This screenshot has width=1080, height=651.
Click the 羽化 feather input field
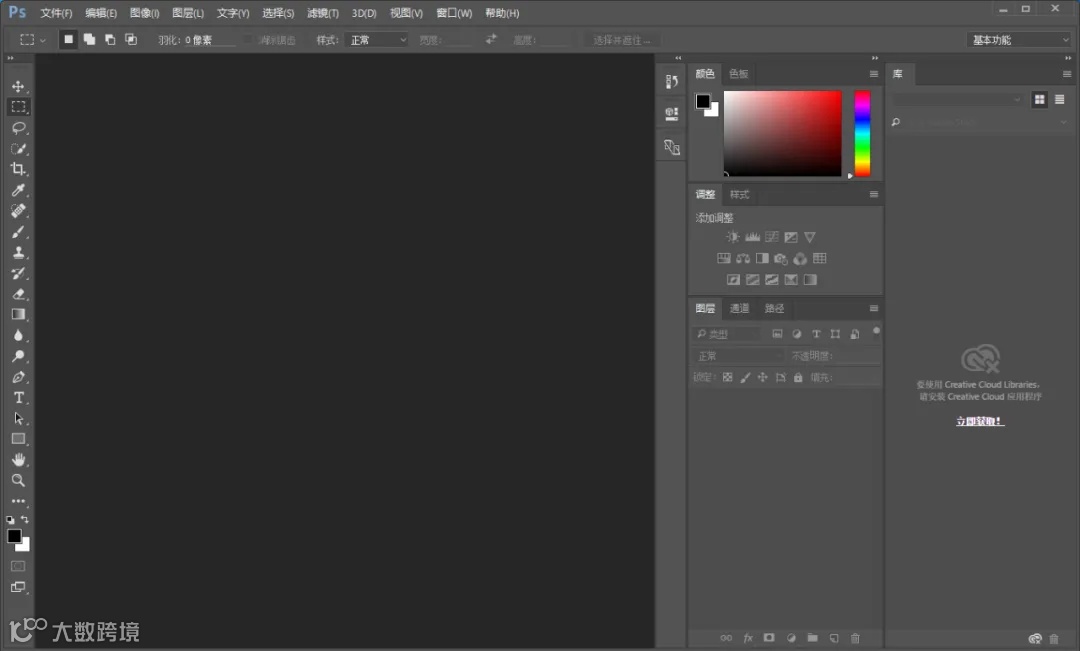209,40
